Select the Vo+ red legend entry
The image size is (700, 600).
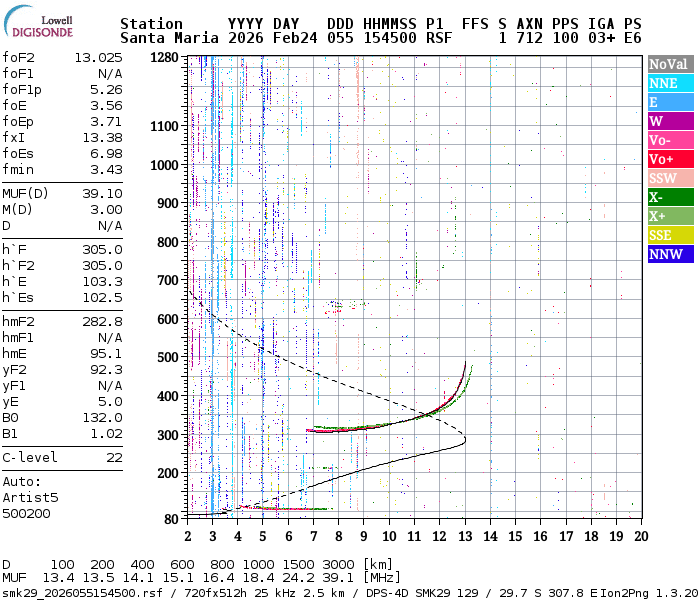click(671, 159)
